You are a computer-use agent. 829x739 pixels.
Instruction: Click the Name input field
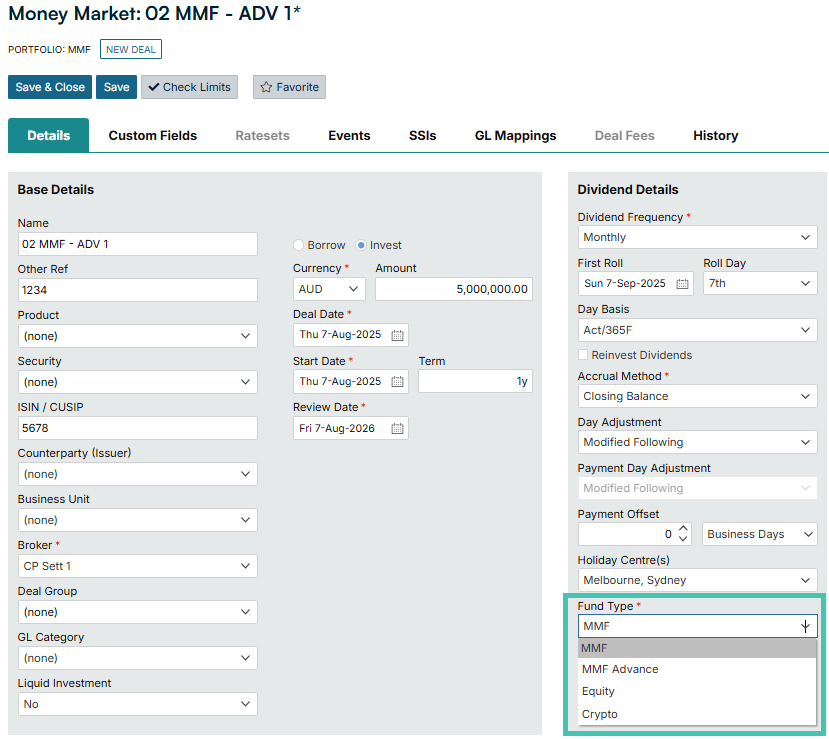137,244
